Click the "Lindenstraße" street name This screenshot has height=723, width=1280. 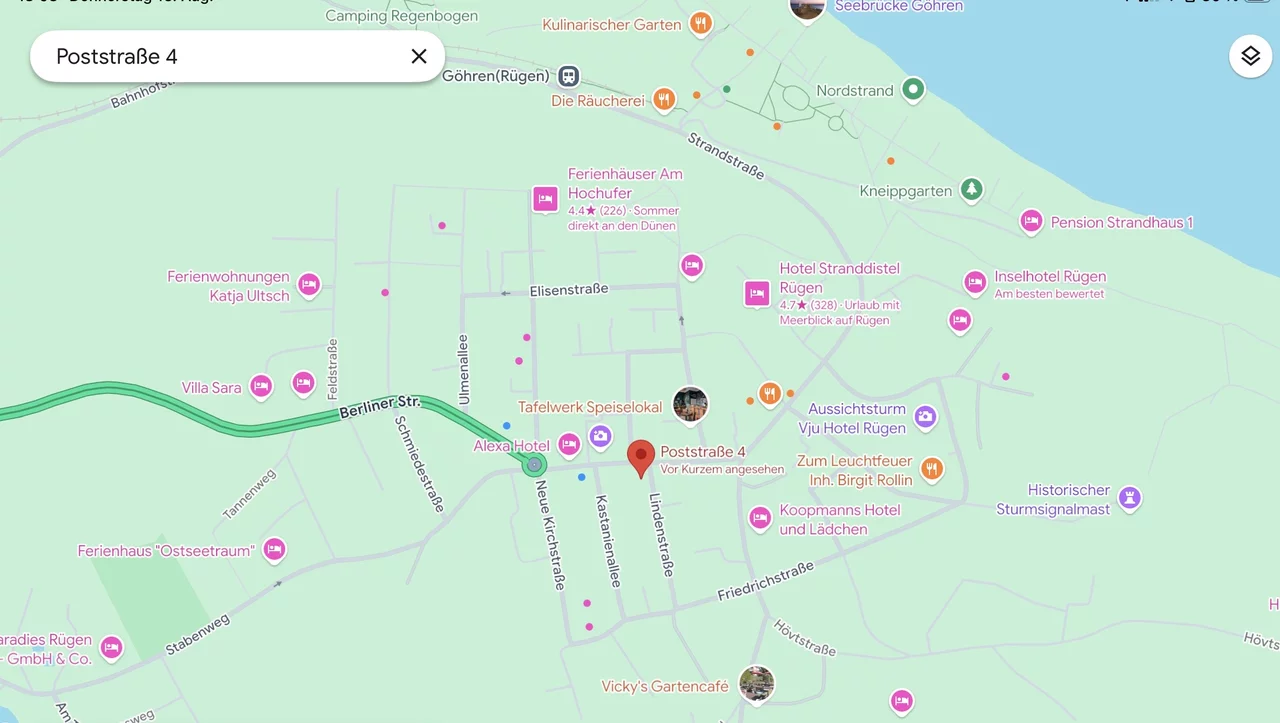(662, 534)
